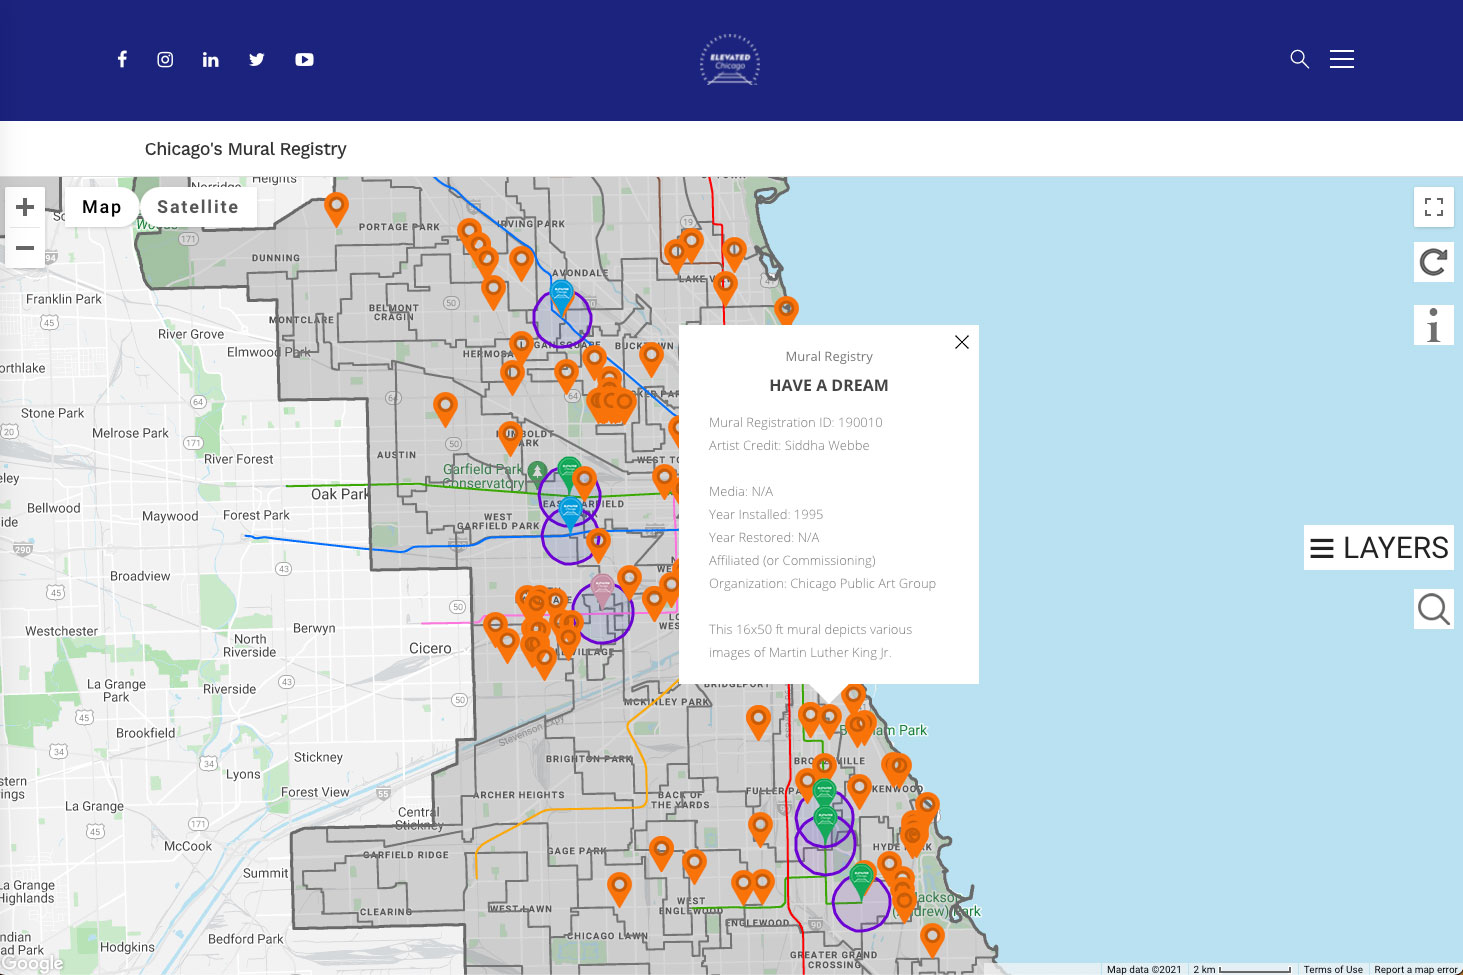Screen dimensions: 1463x975
Task: Open the map info icon
Action: point(1433,325)
